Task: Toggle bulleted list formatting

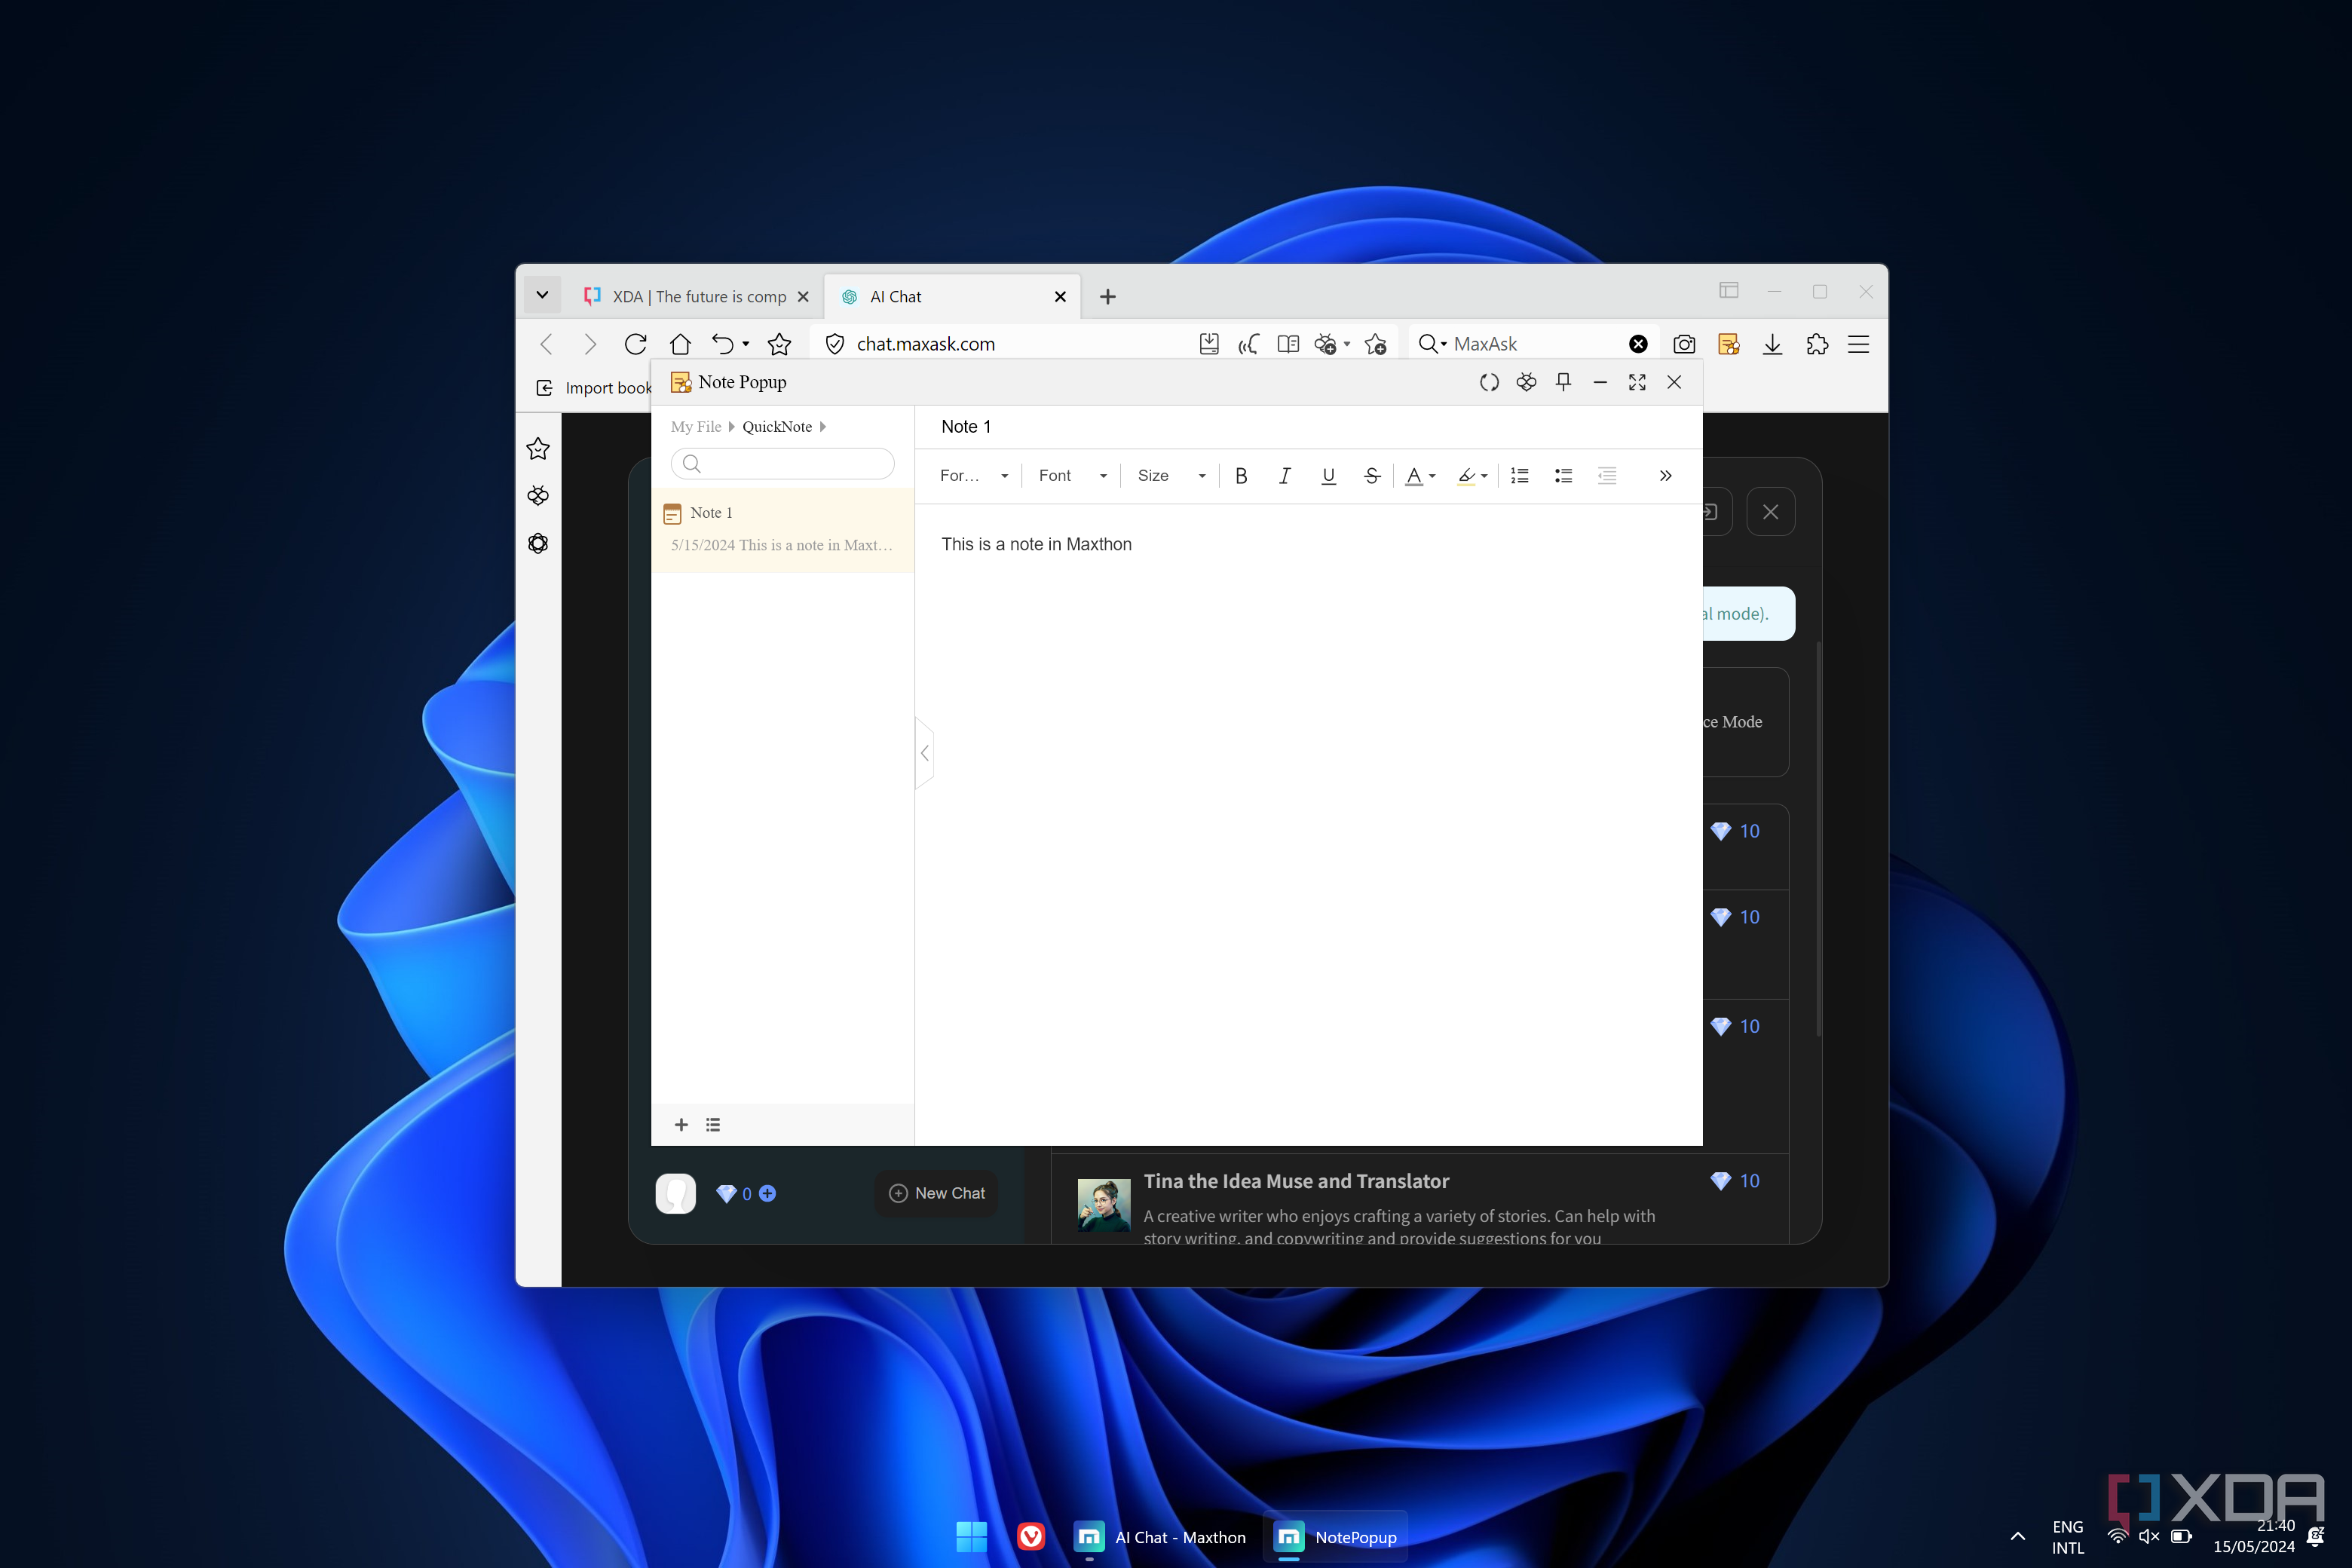Action: [x=1563, y=476]
